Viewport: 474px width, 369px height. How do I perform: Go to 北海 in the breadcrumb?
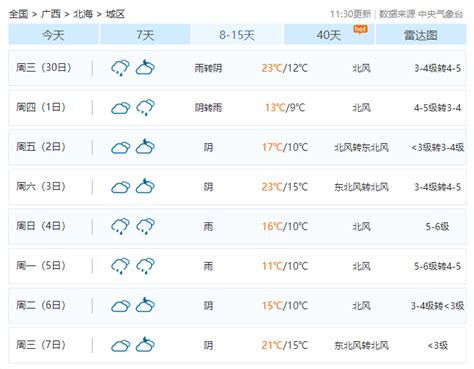[83, 14]
